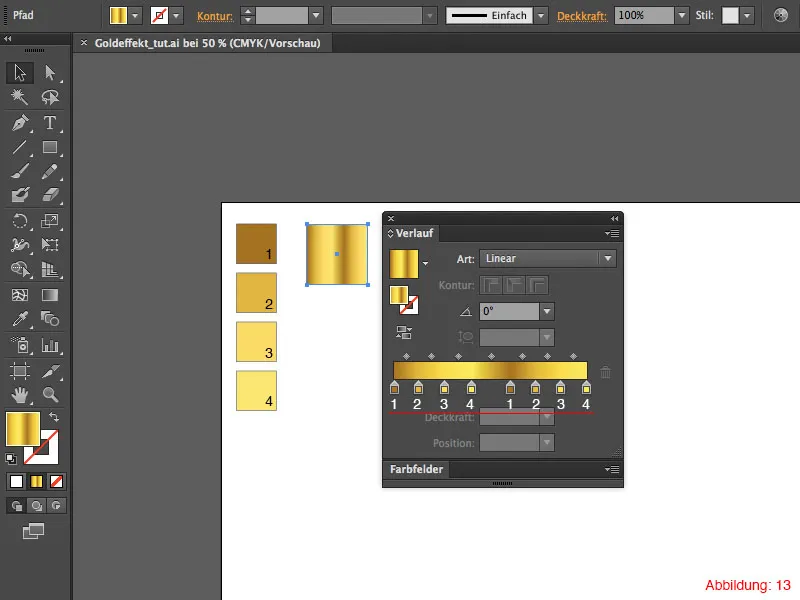Select the Artboard tool
The image size is (800, 600).
[x=20, y=371]
